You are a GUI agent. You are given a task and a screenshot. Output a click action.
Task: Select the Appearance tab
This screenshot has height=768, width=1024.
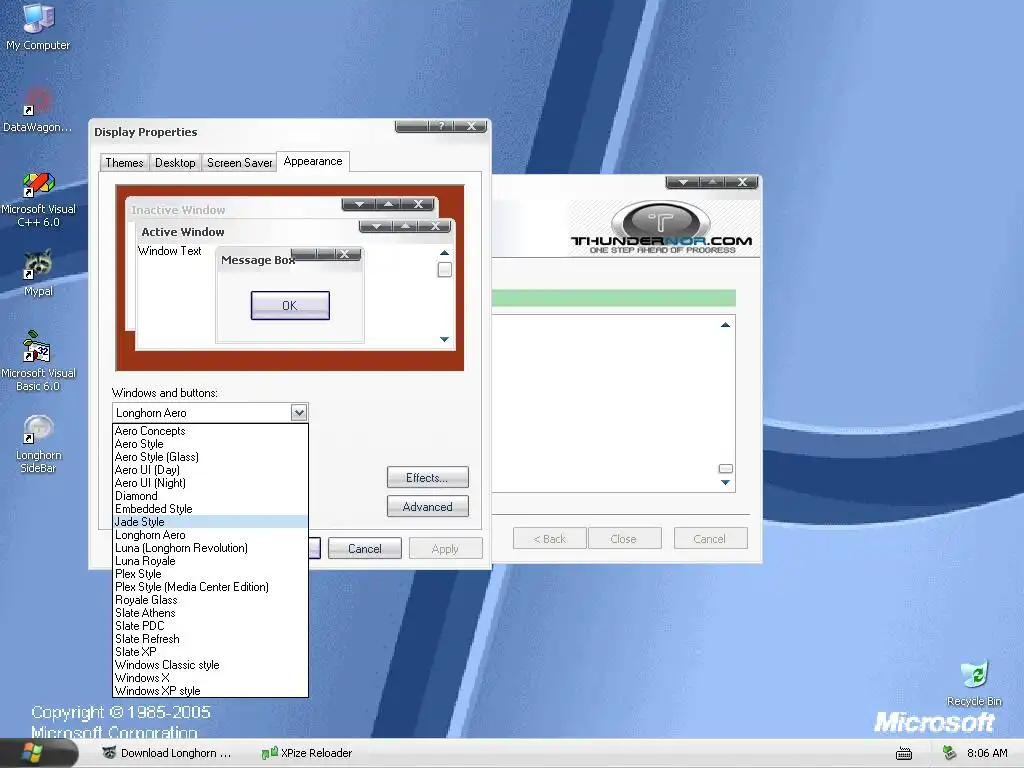click(313, 161)
